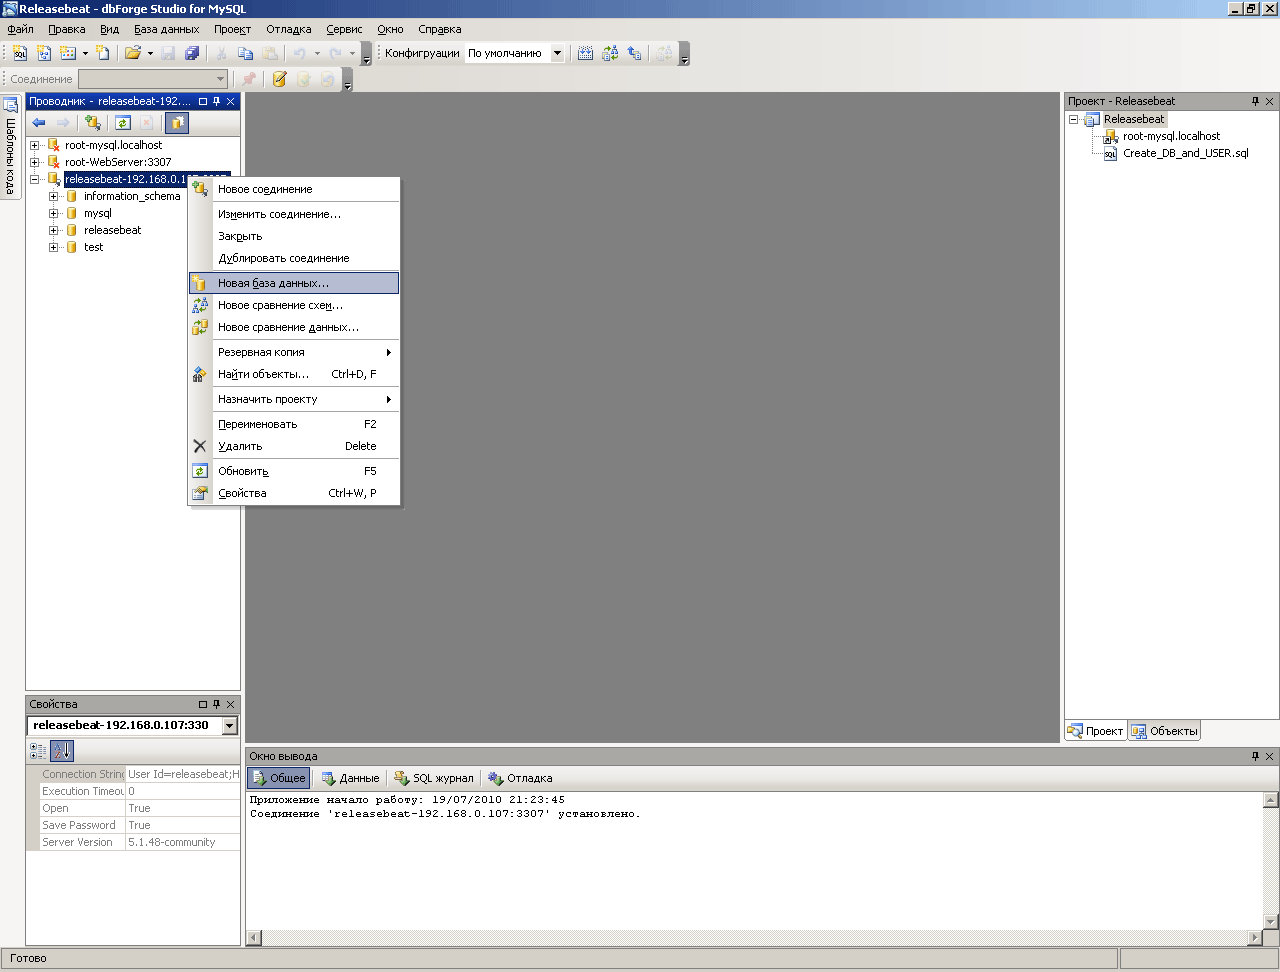Toggle auto-hide pin of Свойства panel
The image size is (1280, 972).
217,704
